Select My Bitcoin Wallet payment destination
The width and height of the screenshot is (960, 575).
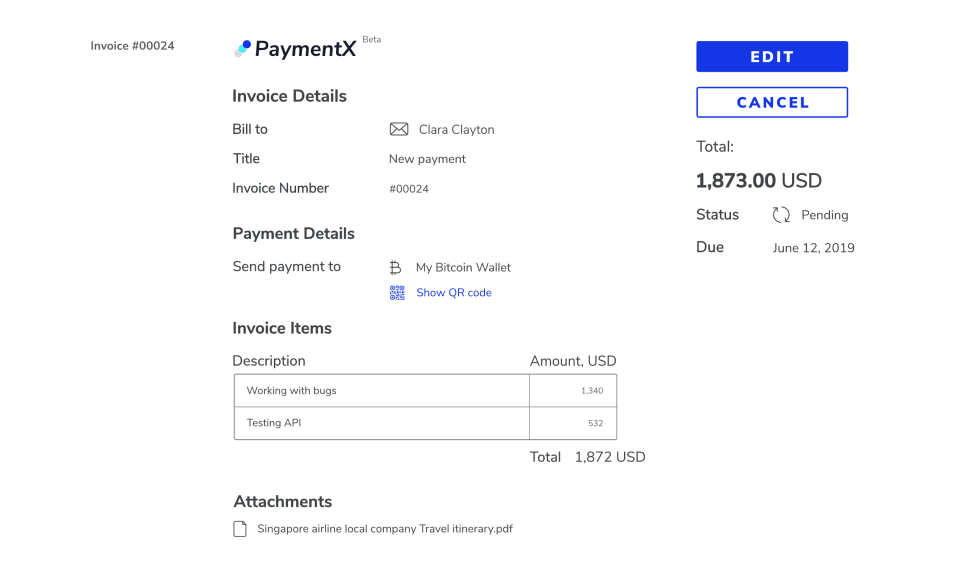pos(463,268)
